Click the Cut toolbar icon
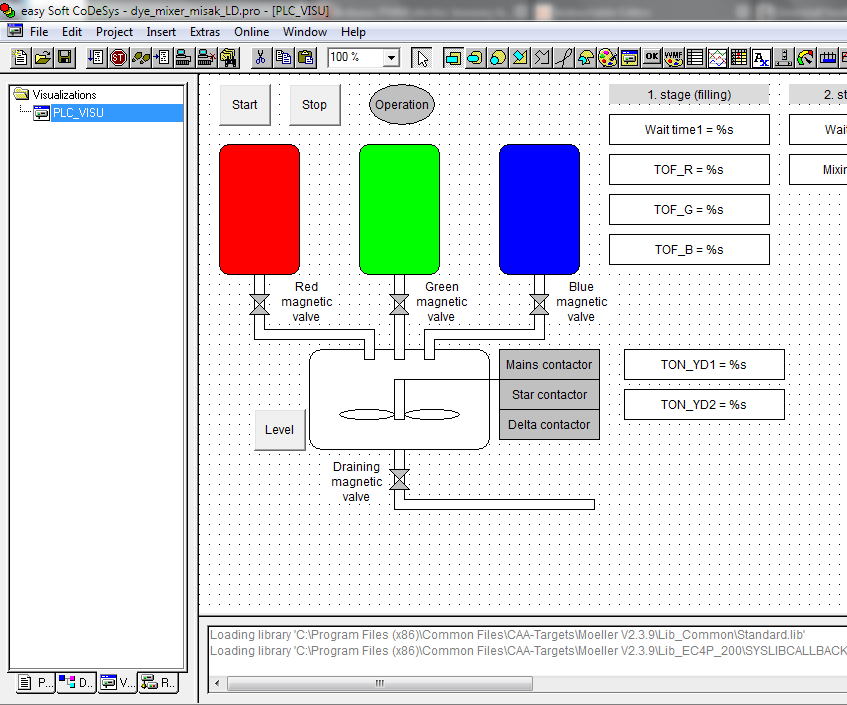The image size is (847, 705). [261, 57]
